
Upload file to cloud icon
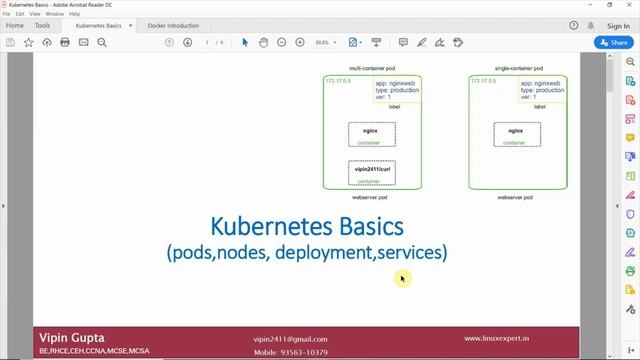point(47,42)
